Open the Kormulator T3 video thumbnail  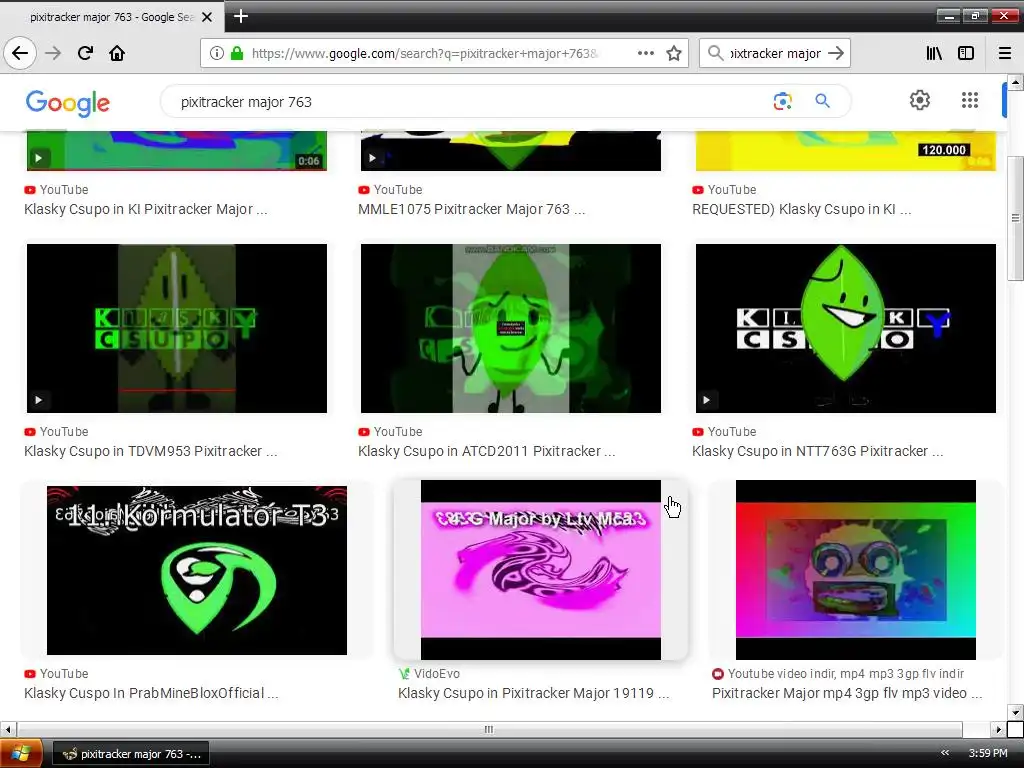[197, 569]
